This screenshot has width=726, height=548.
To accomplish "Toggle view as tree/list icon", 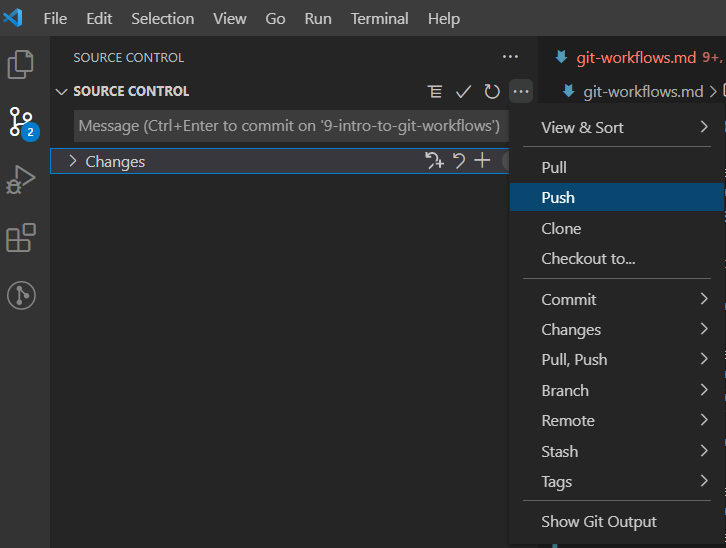I will pyautogui.click(x=434, y=92).
